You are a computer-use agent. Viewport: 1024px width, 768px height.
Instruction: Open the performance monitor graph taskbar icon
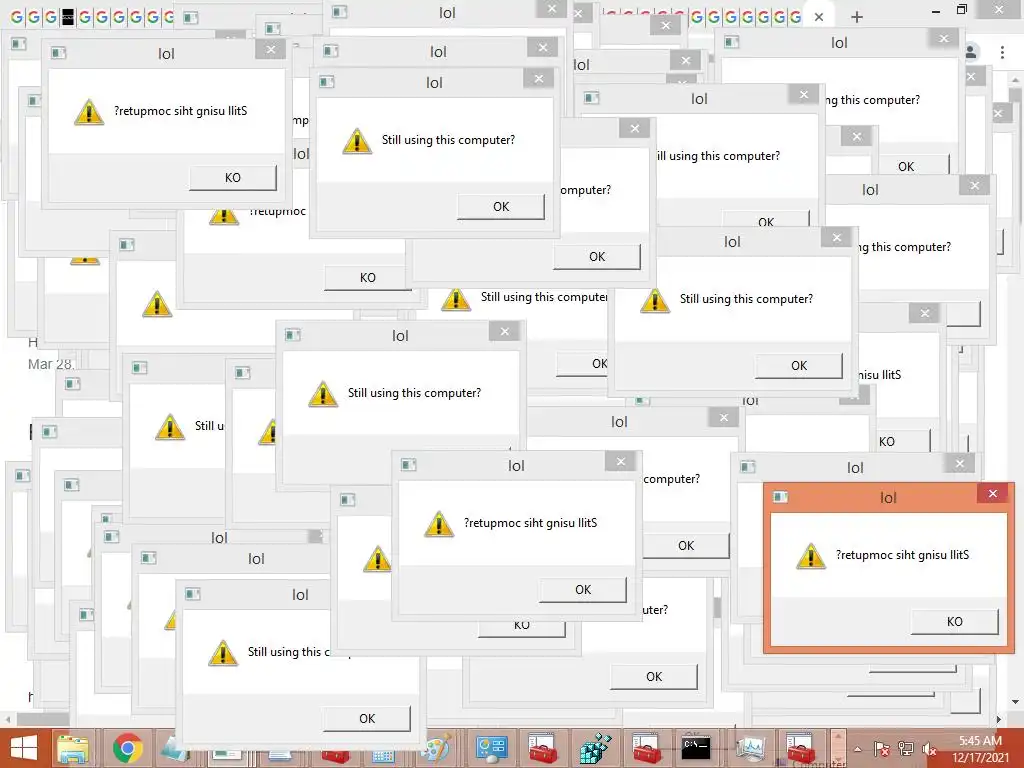(750, 748)
